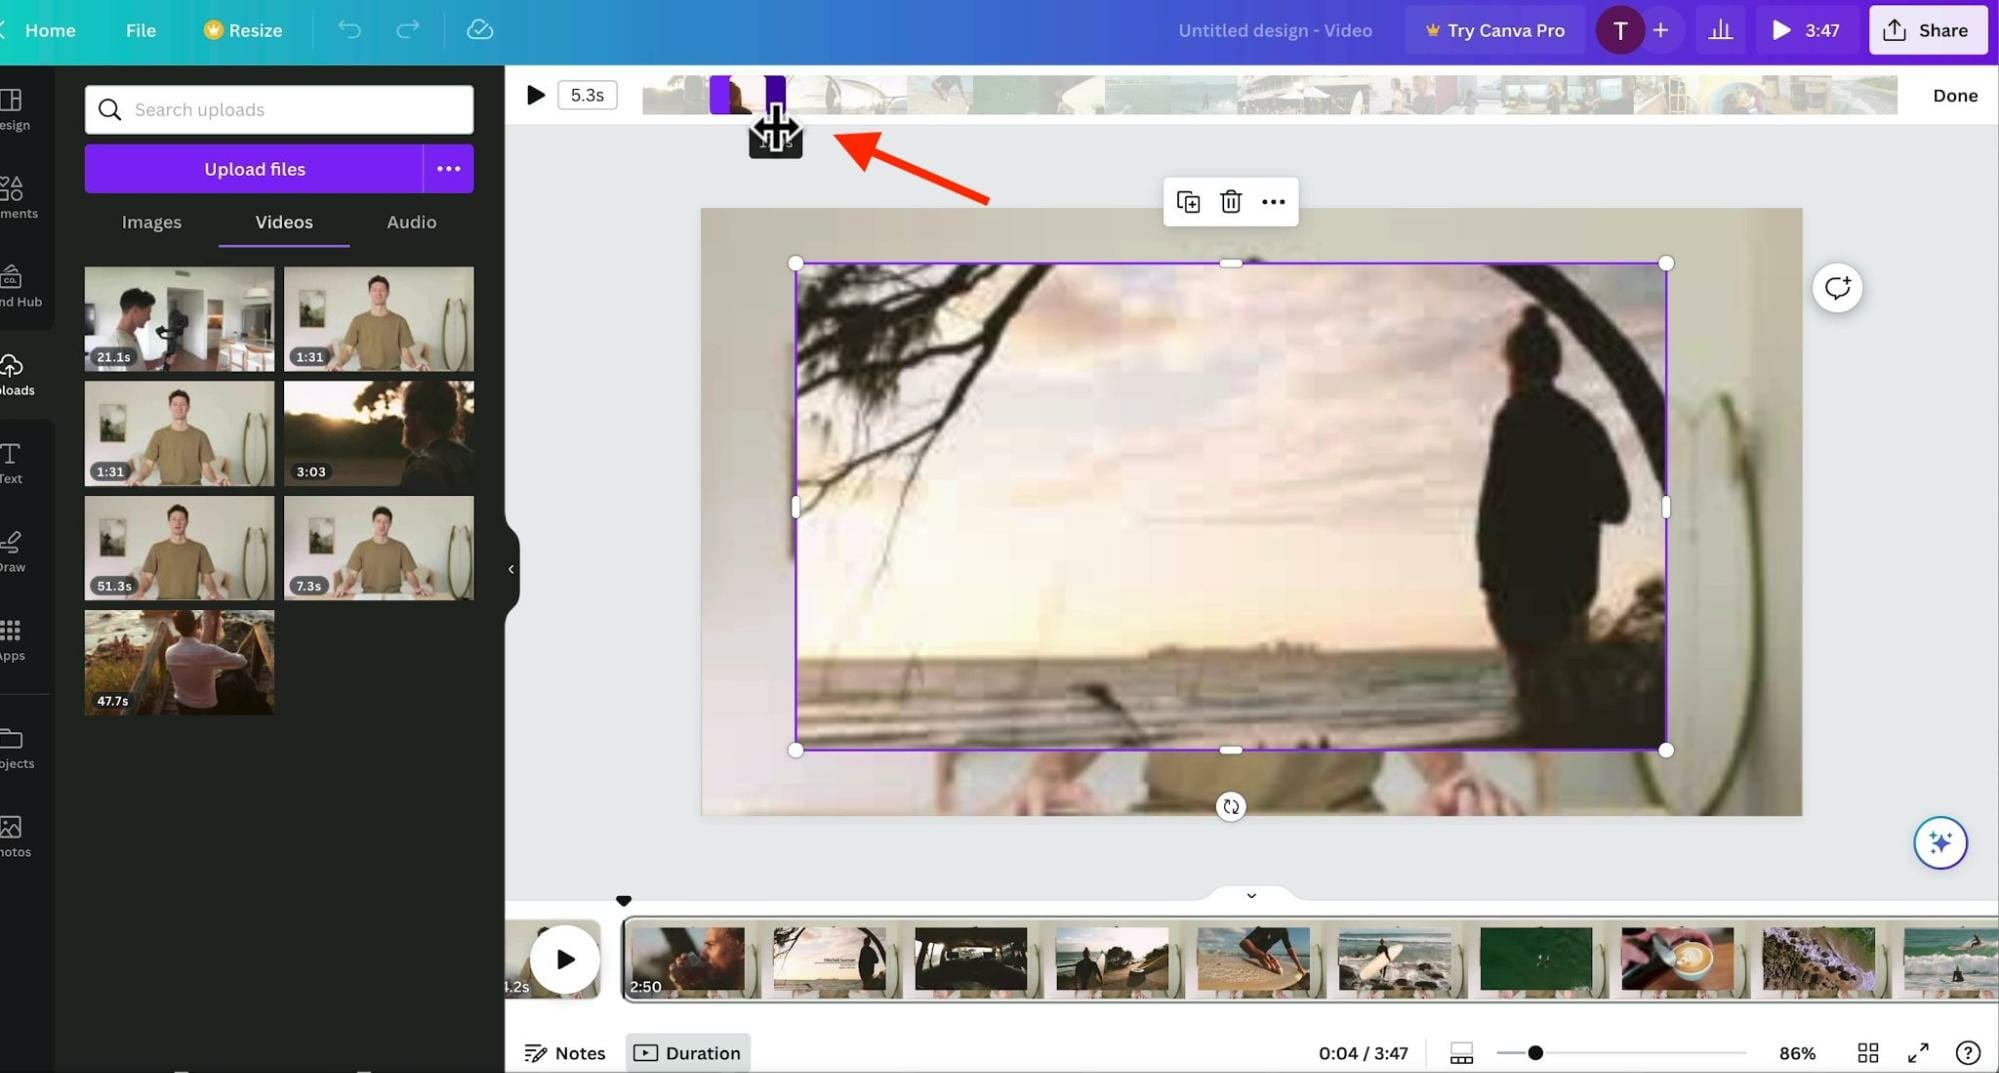Toggle the Duration button in the footer
Image resolution: width=1999 pixels, height=1073 pixels.
pyautogui.click(x=688, y=1053)
